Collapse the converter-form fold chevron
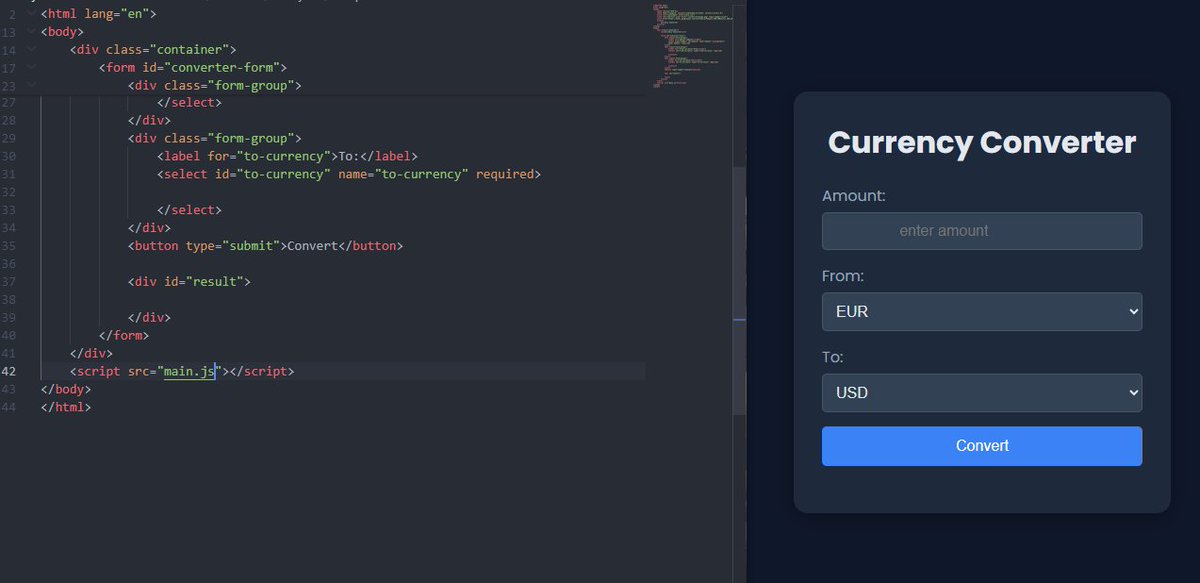This screenshot has width=1200, height=583. coord(31,68)
